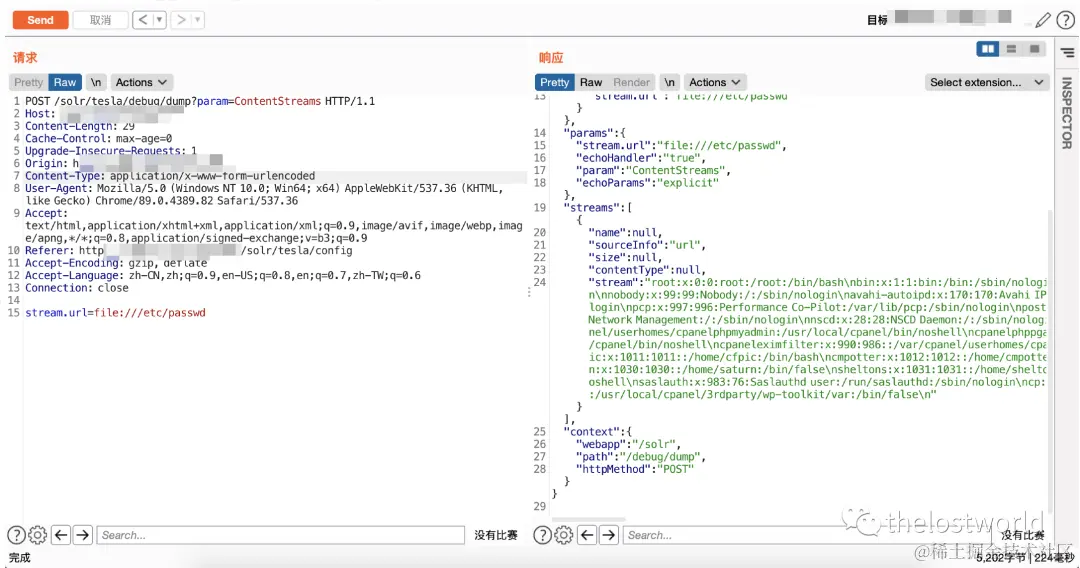Viewport: 1080px width, 568px height.
Task: Choose combined tabbed layout icon
Action: point(1034,49)
